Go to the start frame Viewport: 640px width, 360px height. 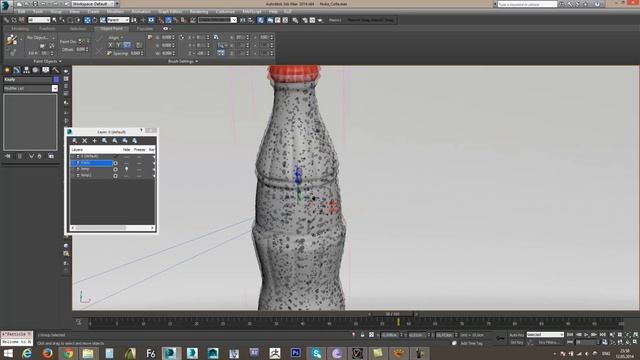coord(570,335)
